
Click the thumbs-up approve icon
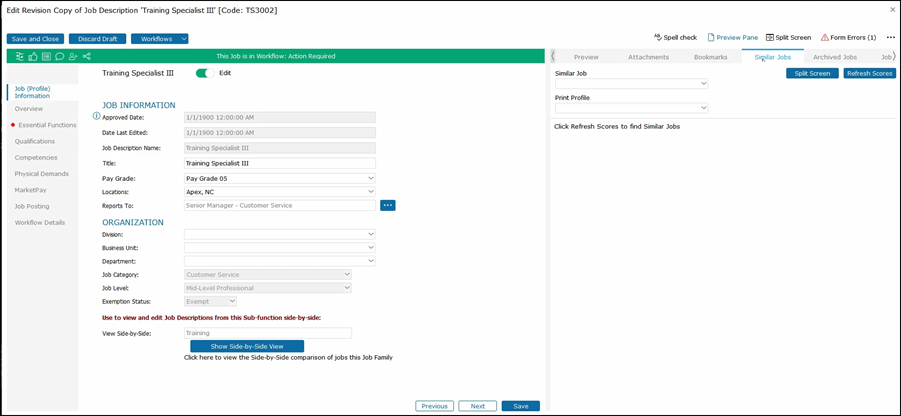tap(33, 57)
